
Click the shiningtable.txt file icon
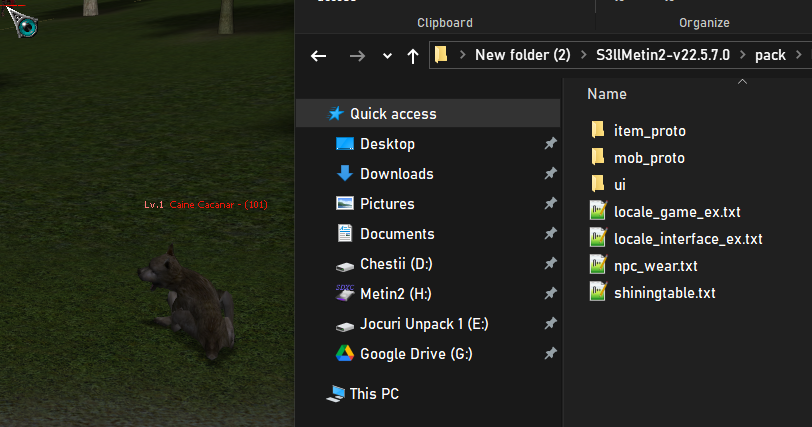coord(598,291)
